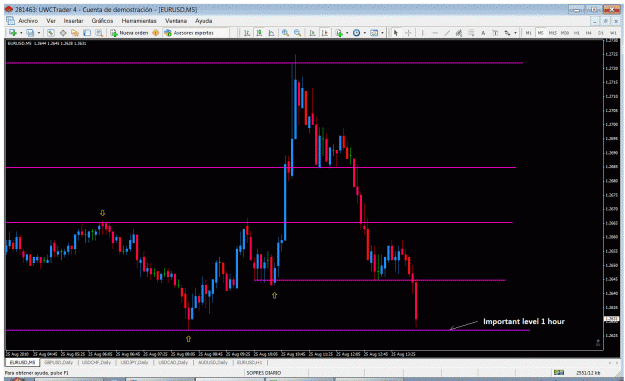
Task: Click the application control icon left of Archivo
Action: (x=10, y=21)
